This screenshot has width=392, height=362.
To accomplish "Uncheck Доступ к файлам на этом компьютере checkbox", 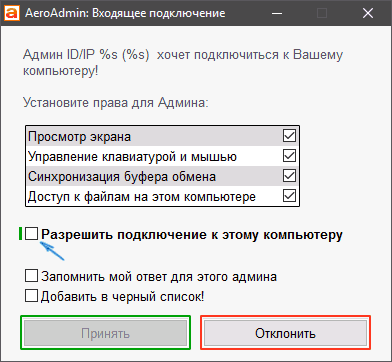I will [289, 196].
